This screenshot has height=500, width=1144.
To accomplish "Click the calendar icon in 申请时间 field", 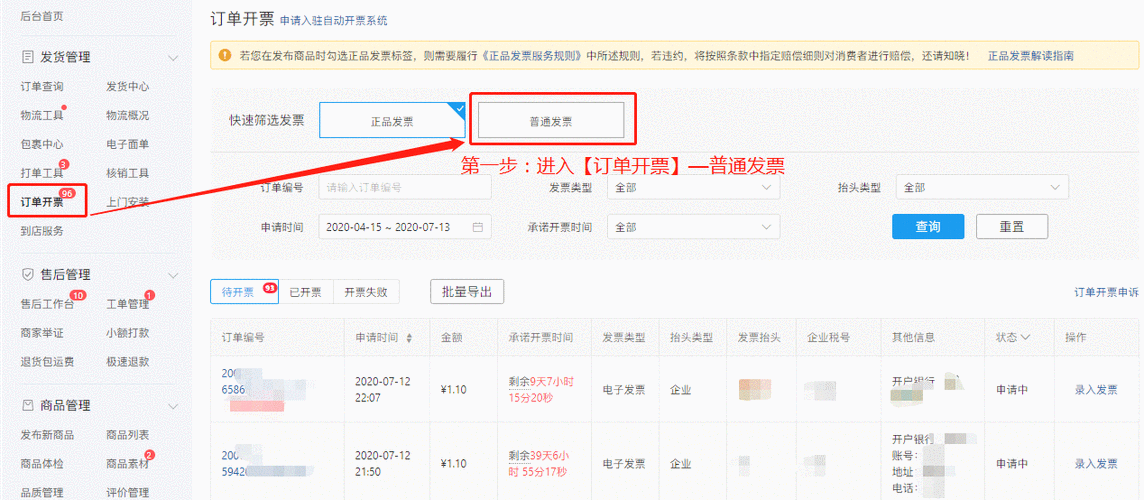I will pyautogui.click(x=478, y=227).
